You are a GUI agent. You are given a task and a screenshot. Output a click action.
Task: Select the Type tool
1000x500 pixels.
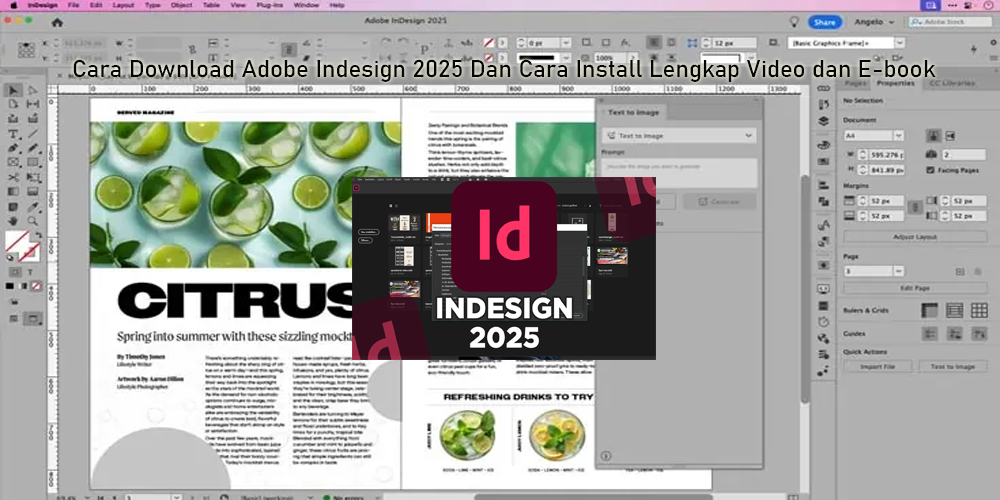click(x=13, y=134)
